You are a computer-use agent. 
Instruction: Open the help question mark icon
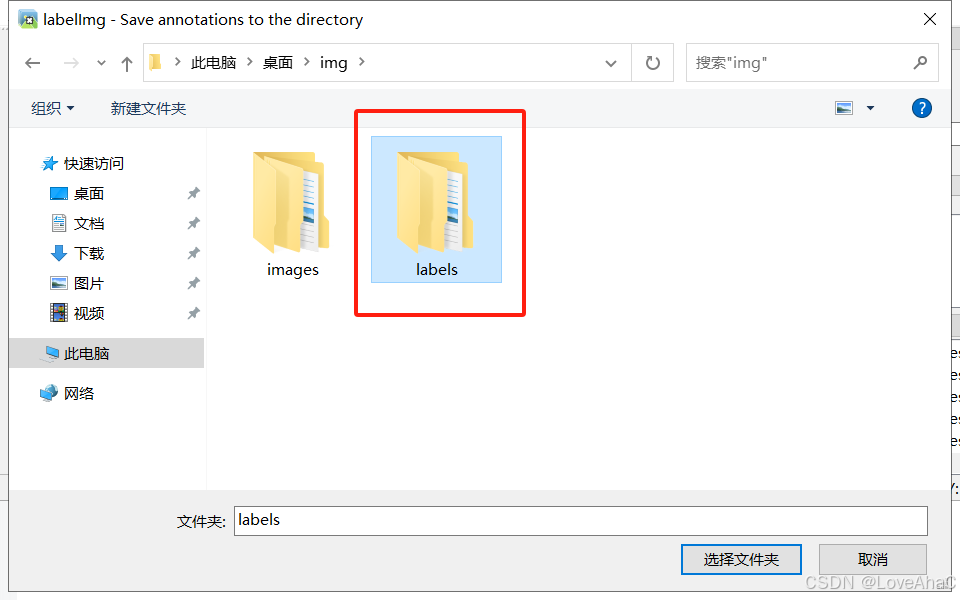coord(921,108)
